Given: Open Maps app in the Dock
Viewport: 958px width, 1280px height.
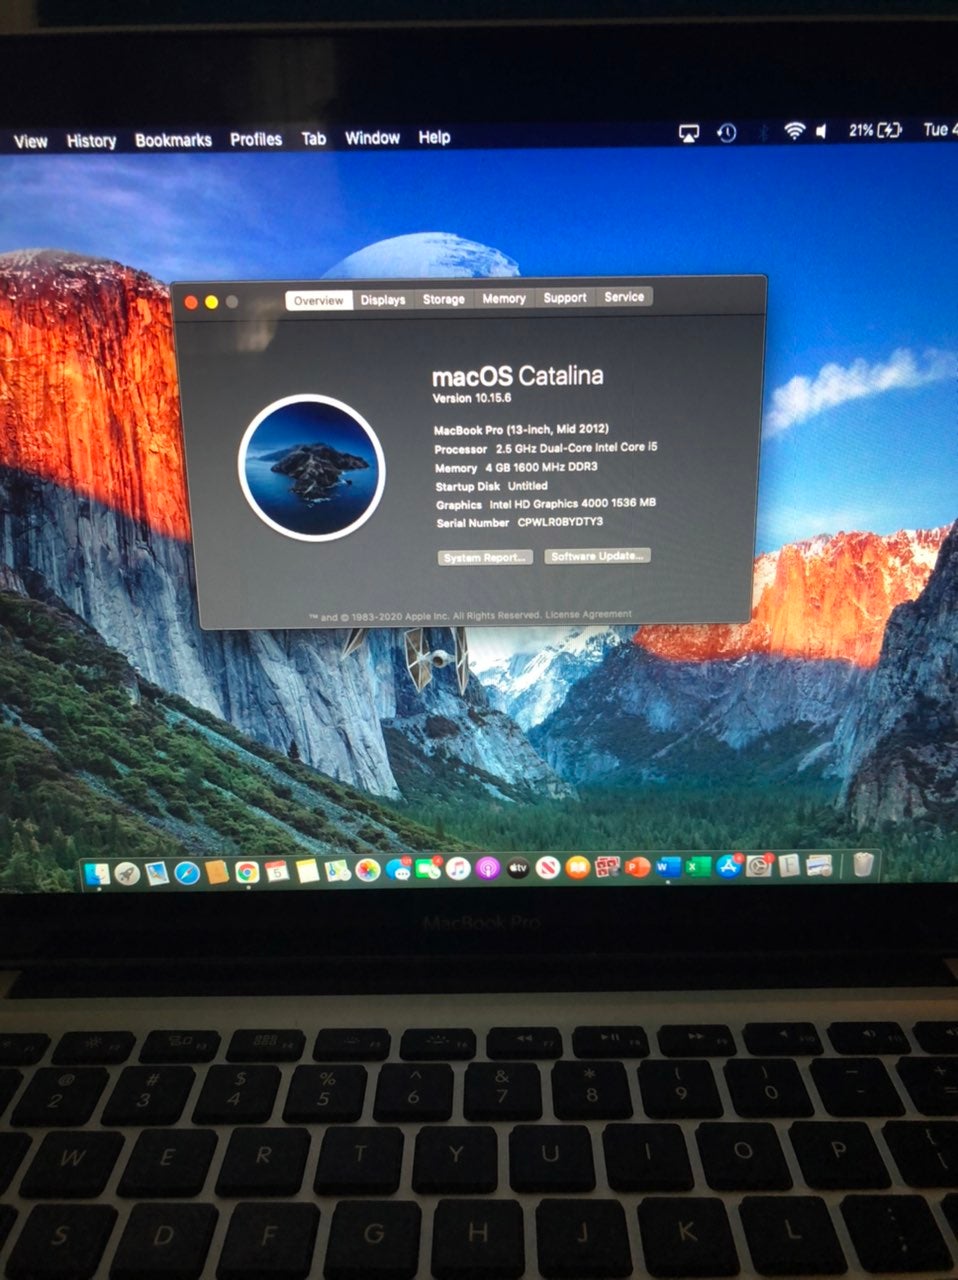Looking at the screenshot, I should tap(337, 871).
